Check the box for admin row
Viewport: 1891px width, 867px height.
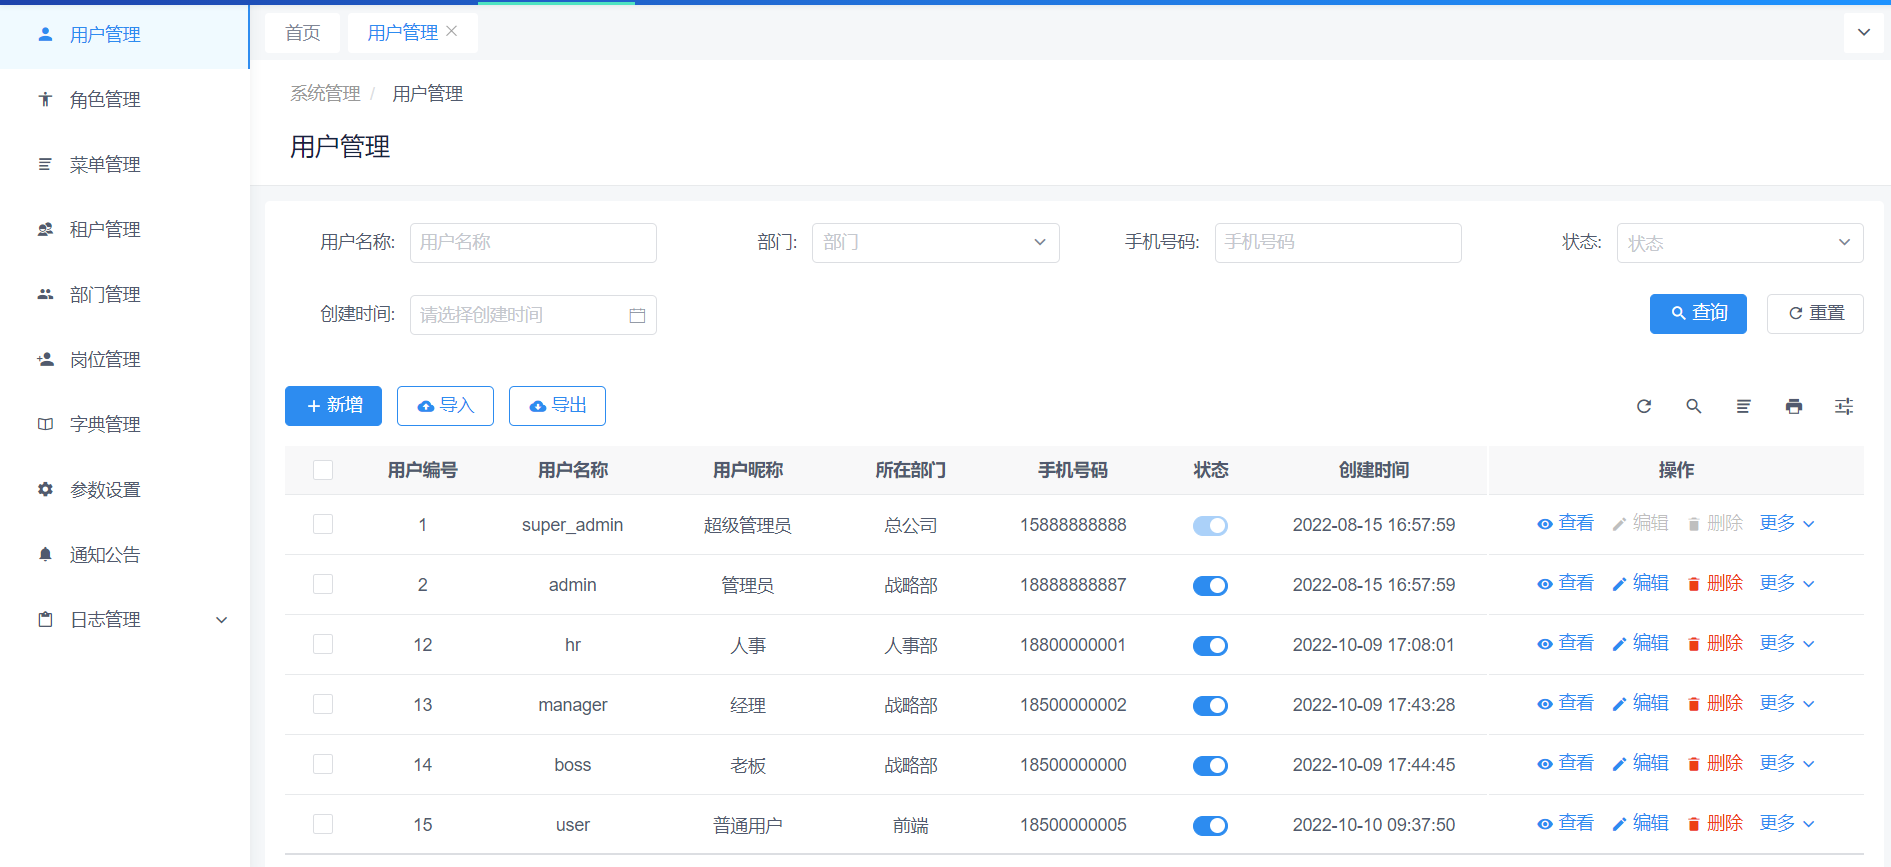click(x=323, y=584)
